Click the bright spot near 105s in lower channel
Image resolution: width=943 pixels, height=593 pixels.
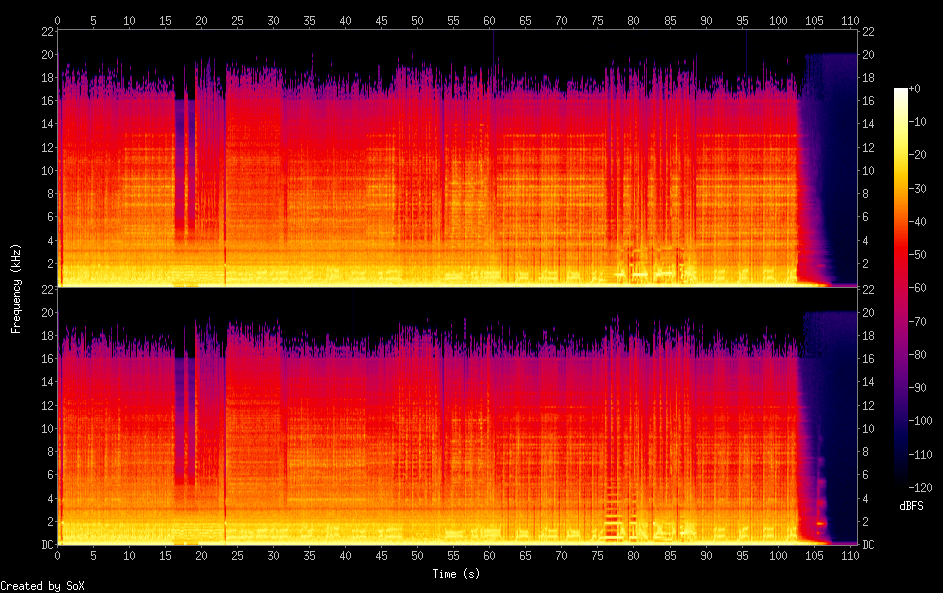820,523
